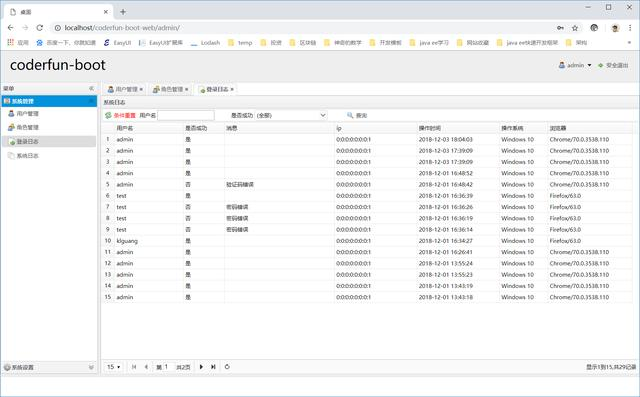The height and width of the screenshot is (397, 640).
Task: Click the operating system column header
Action: 523,128
